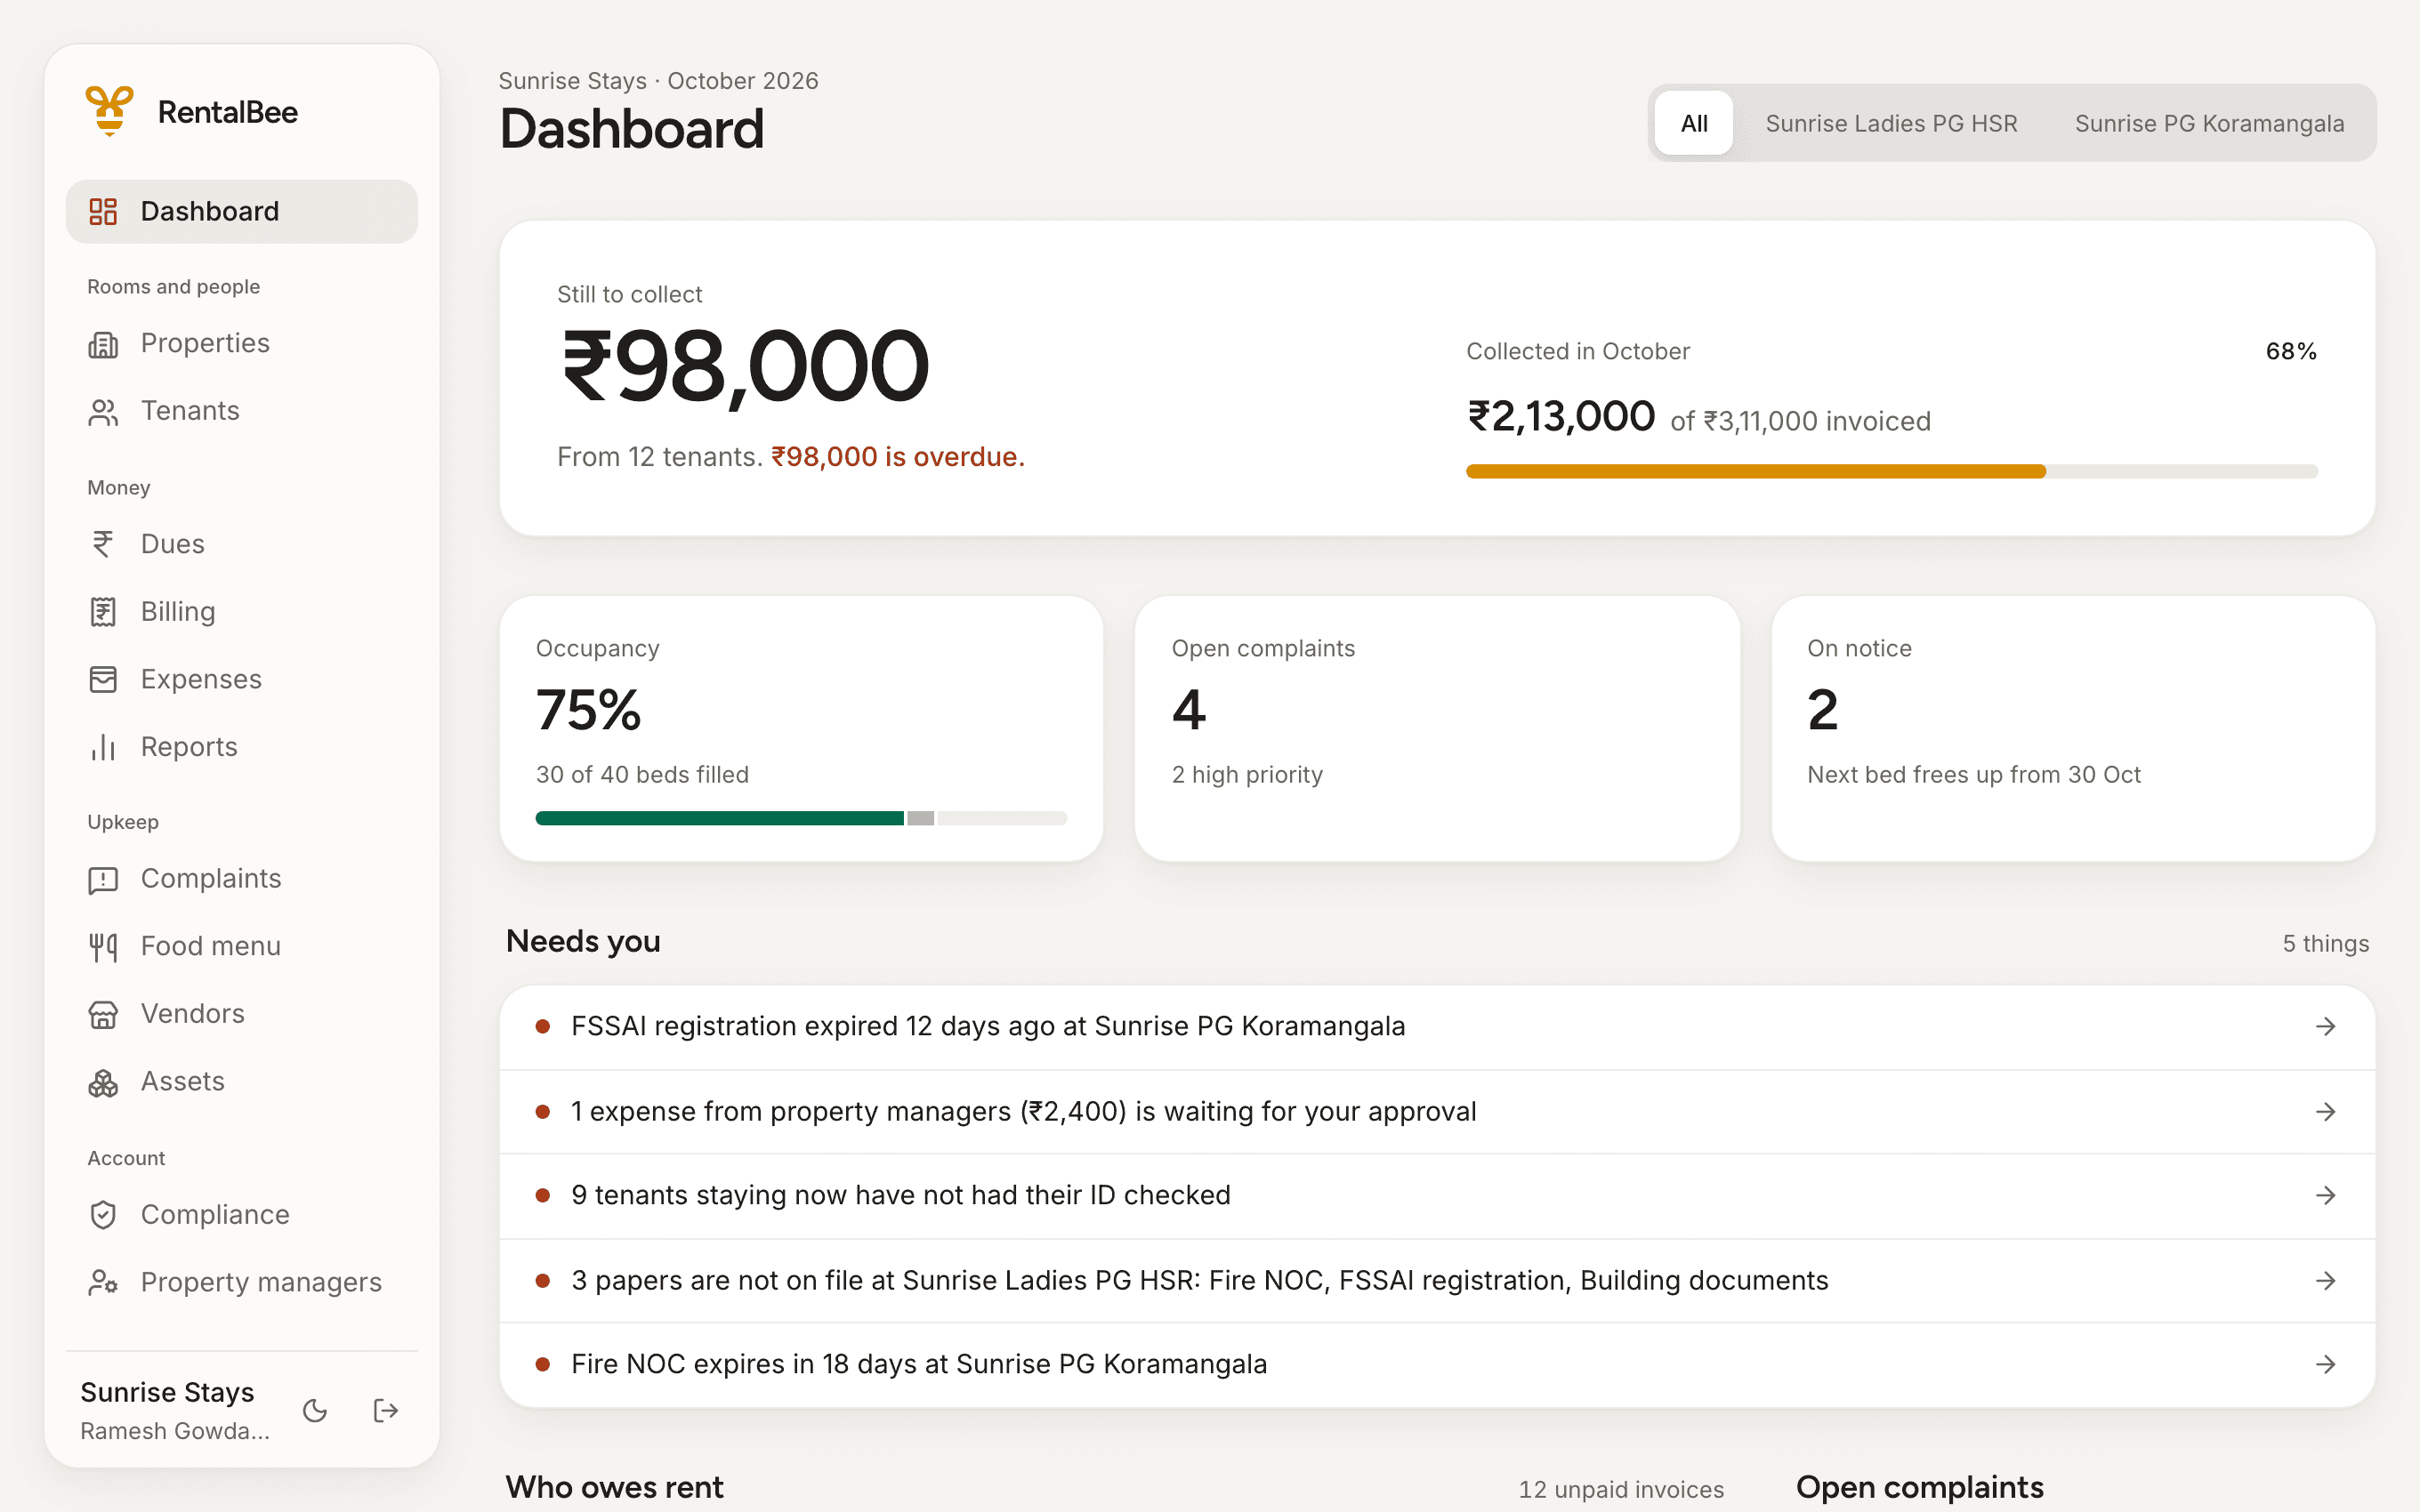
Task: Click the On notice card
Action: point(2073,728)
